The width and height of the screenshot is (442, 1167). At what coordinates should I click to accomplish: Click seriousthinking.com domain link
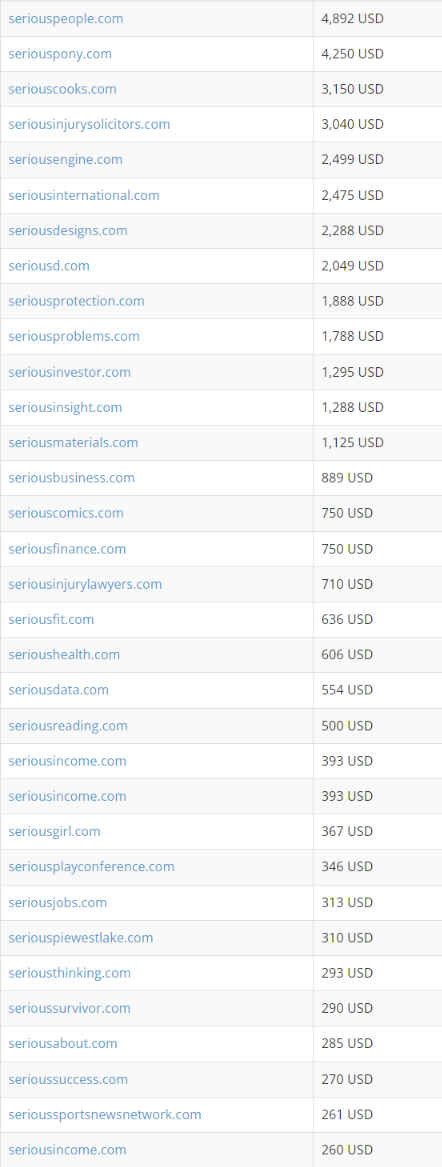pos(69,973)
